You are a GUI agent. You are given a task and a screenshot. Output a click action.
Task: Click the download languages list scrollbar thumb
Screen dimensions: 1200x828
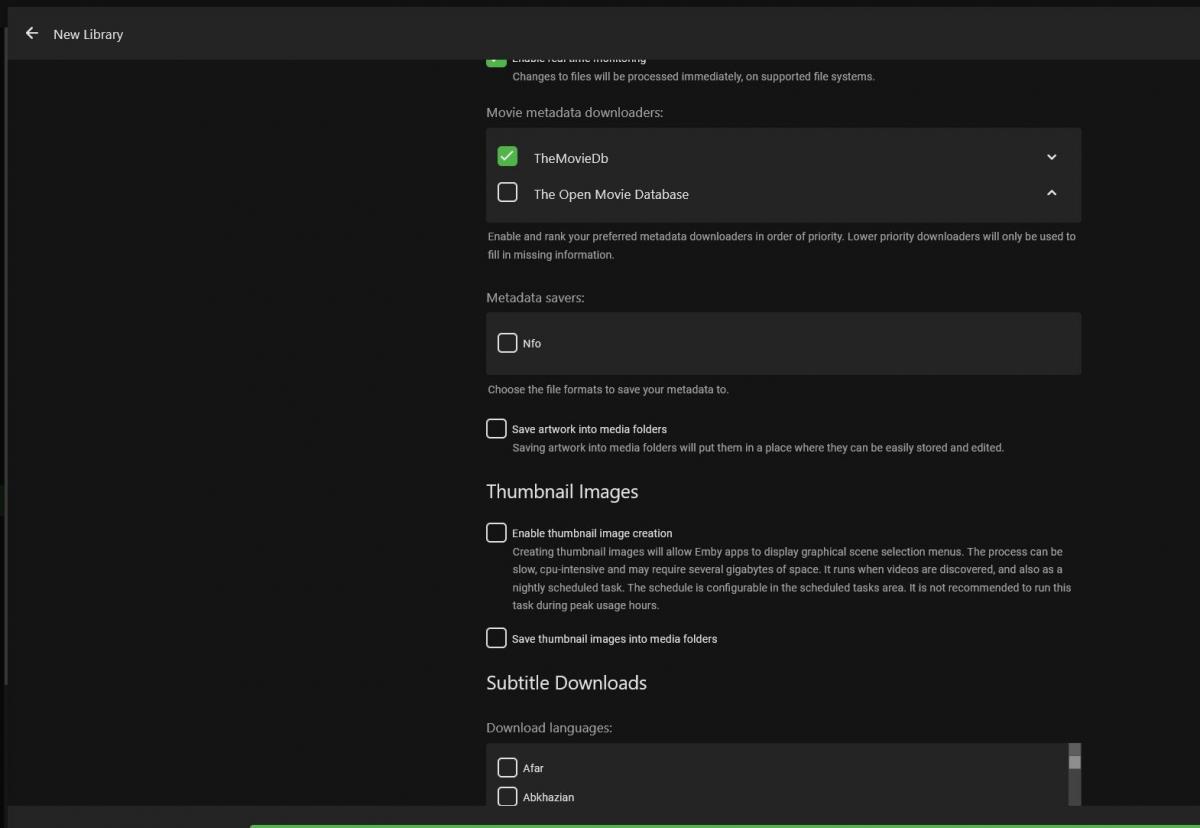(x=1074, y=761)
